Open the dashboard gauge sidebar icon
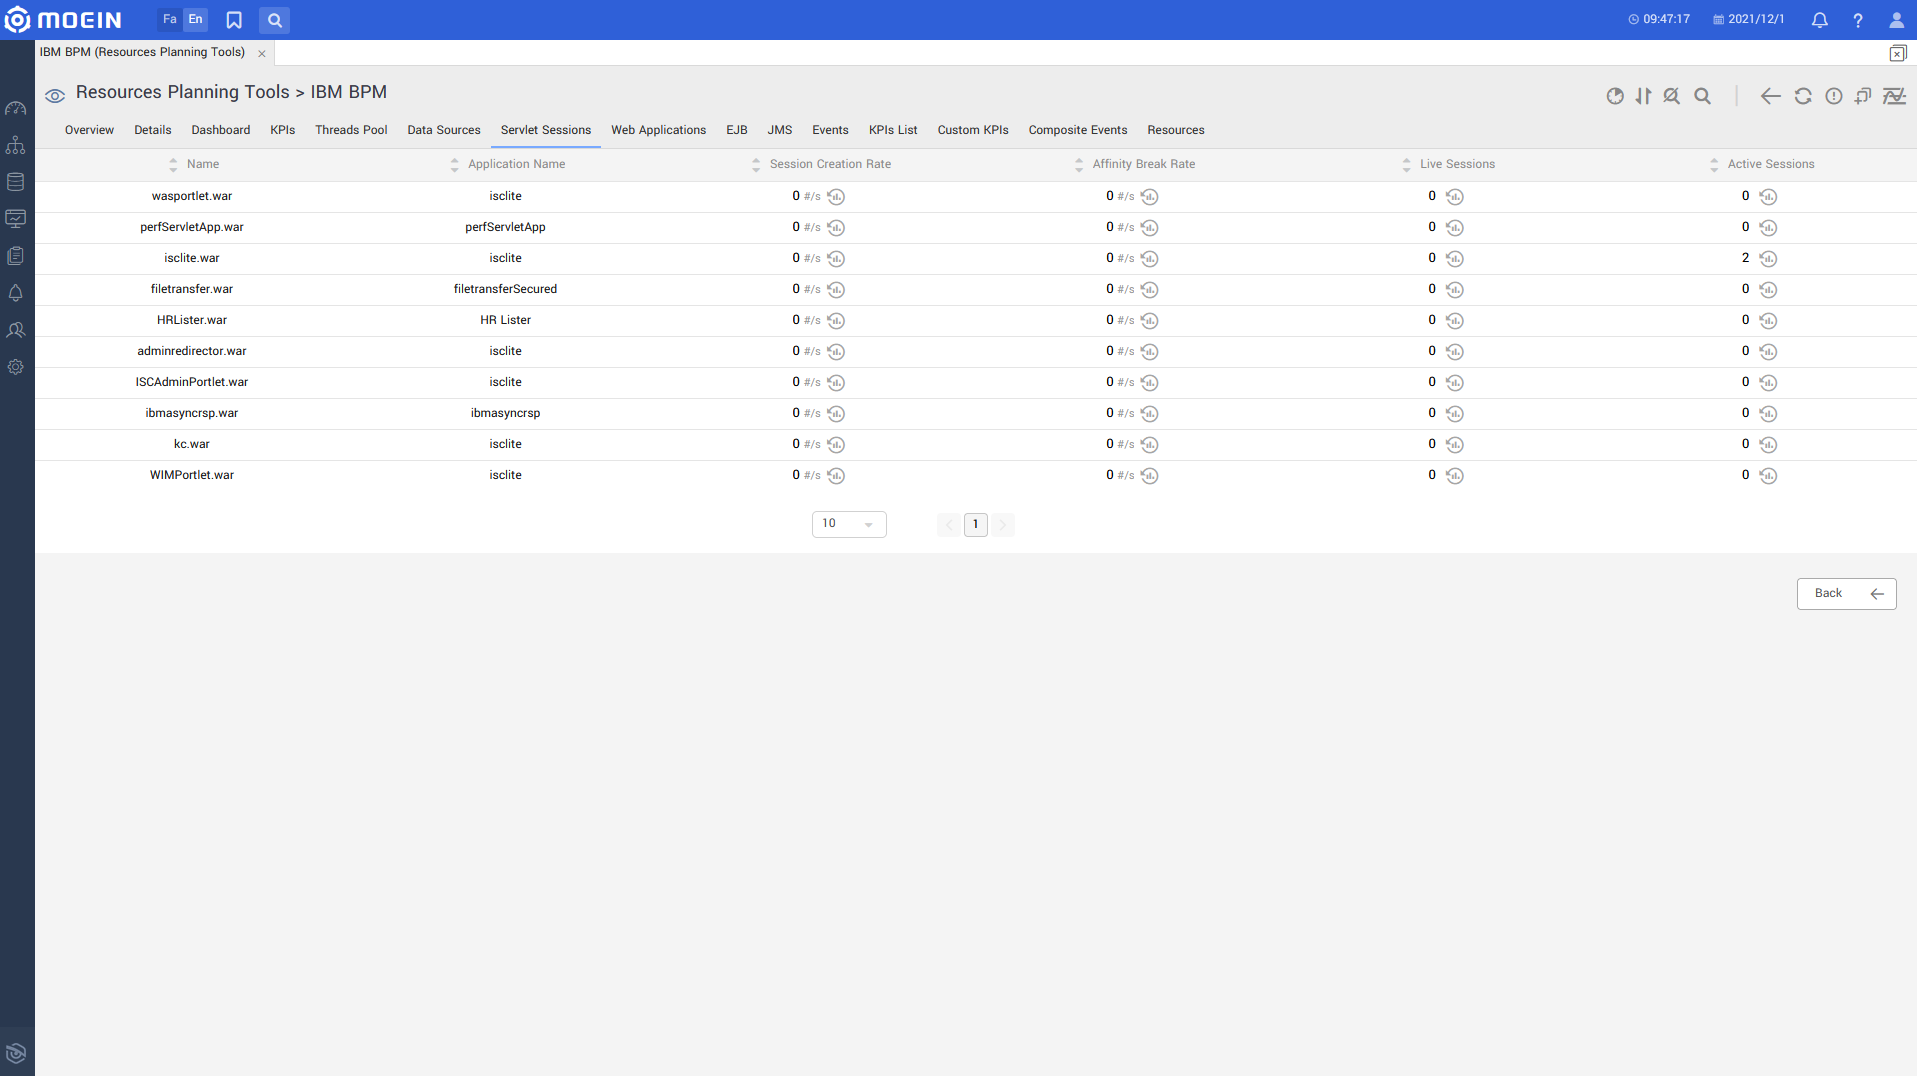 (x=16, y=108)
